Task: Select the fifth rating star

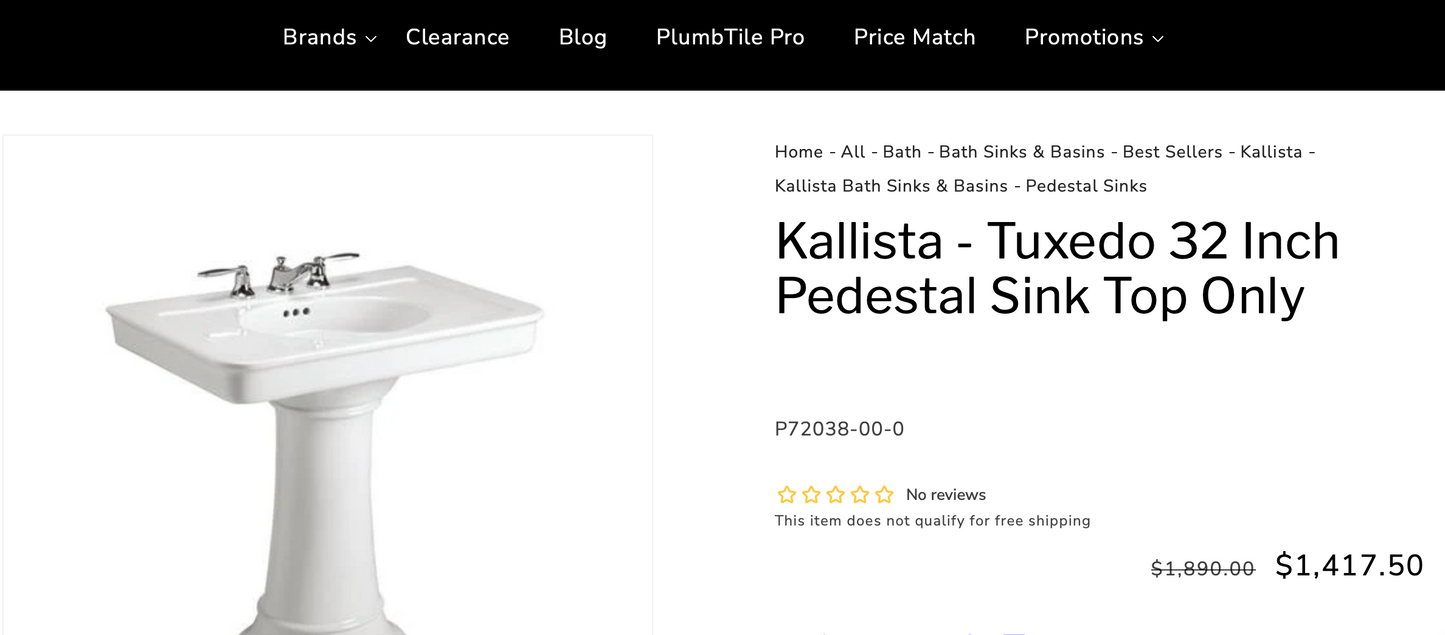Action: pyautogui.click(x=884, y=494)
